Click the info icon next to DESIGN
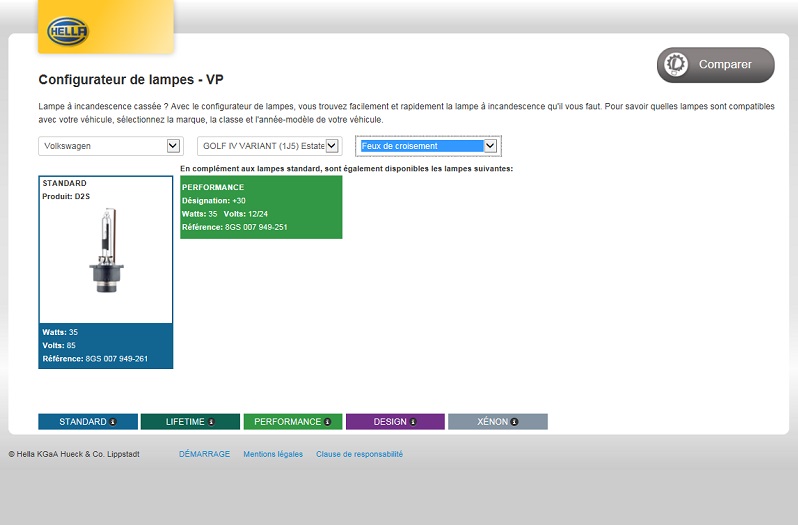Viewport: 798px width, 525px height. [x=413, y=422]
